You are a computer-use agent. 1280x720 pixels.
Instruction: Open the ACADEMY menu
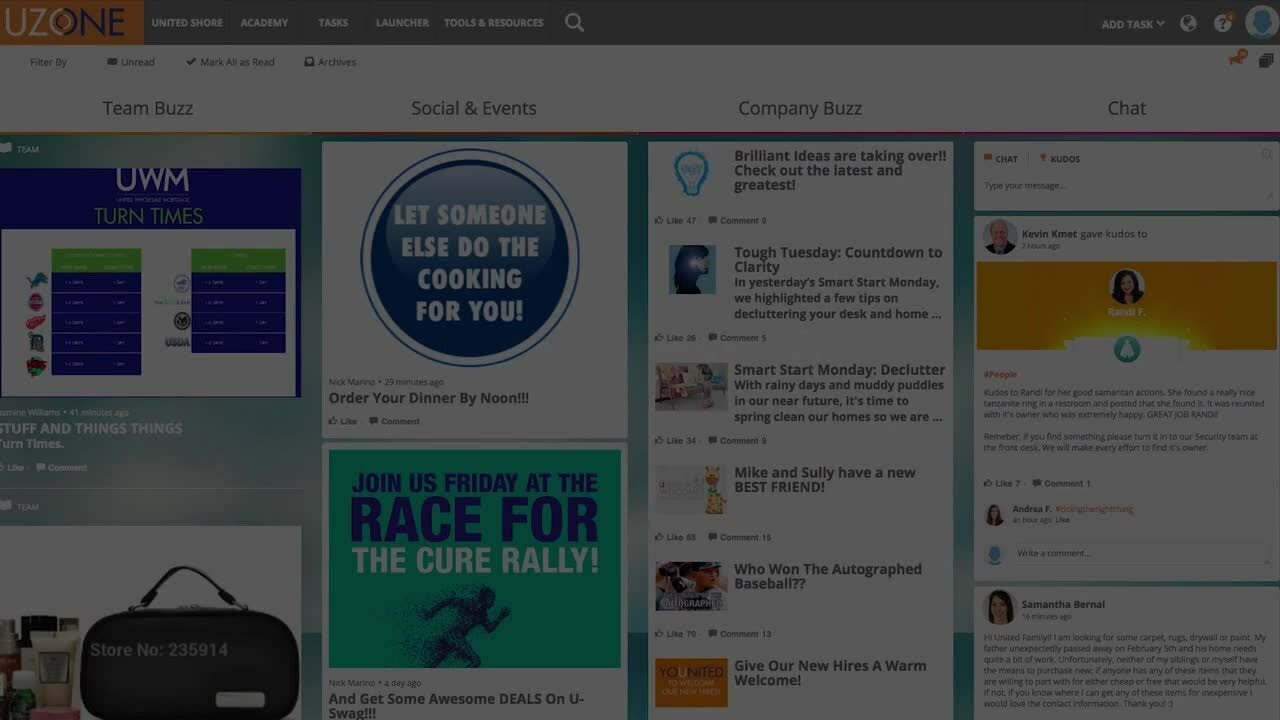(x=264, y=22)
